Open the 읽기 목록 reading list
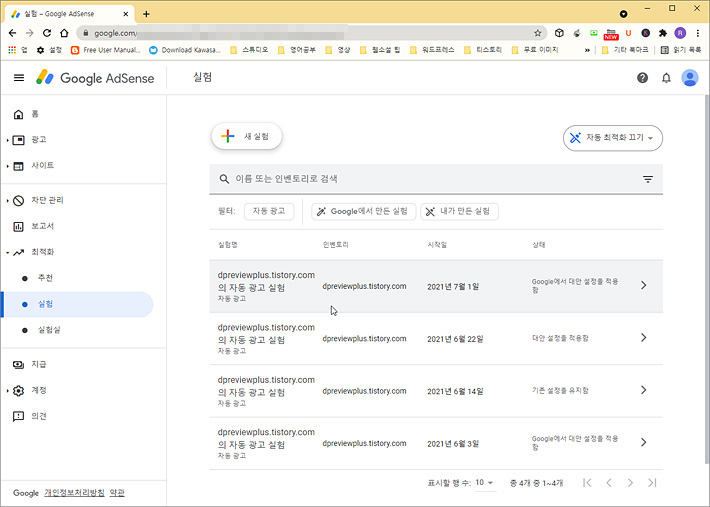Viewport: 710px width, 507px height. [x=681, y=50]
